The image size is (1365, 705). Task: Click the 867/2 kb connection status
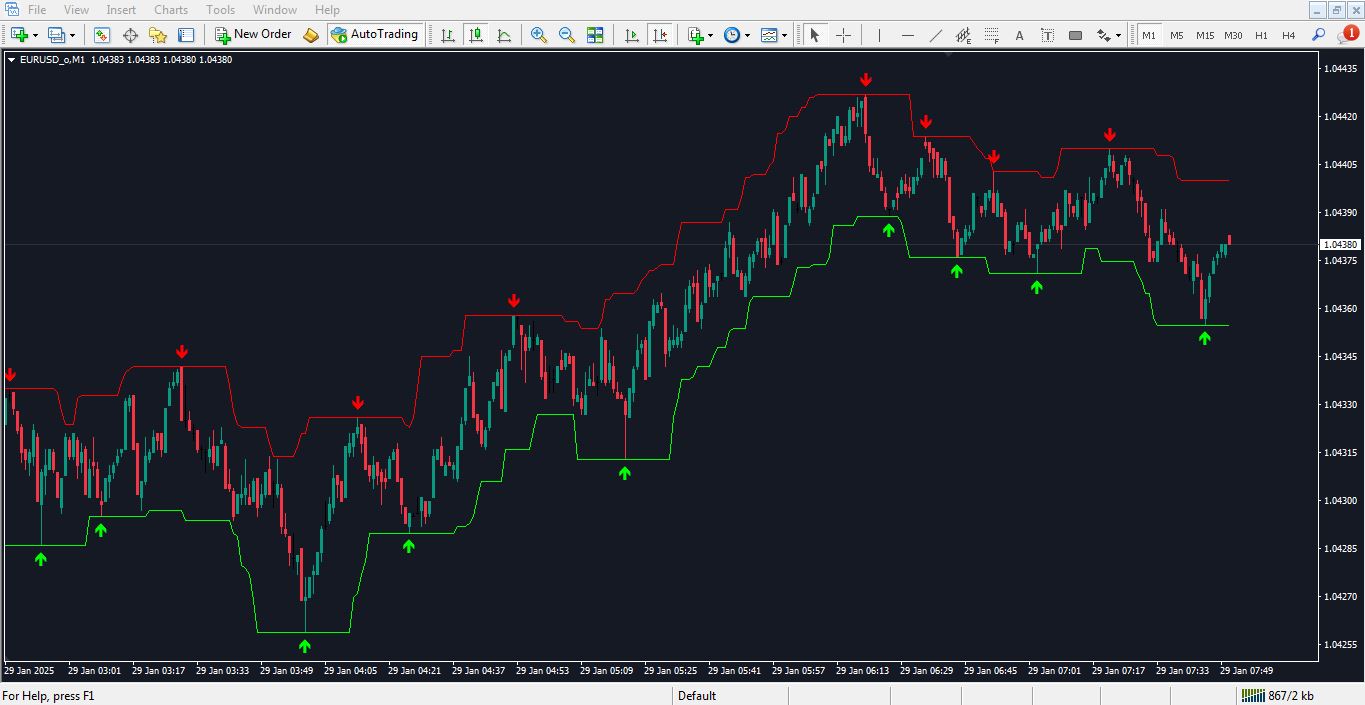coord(1279,696)
